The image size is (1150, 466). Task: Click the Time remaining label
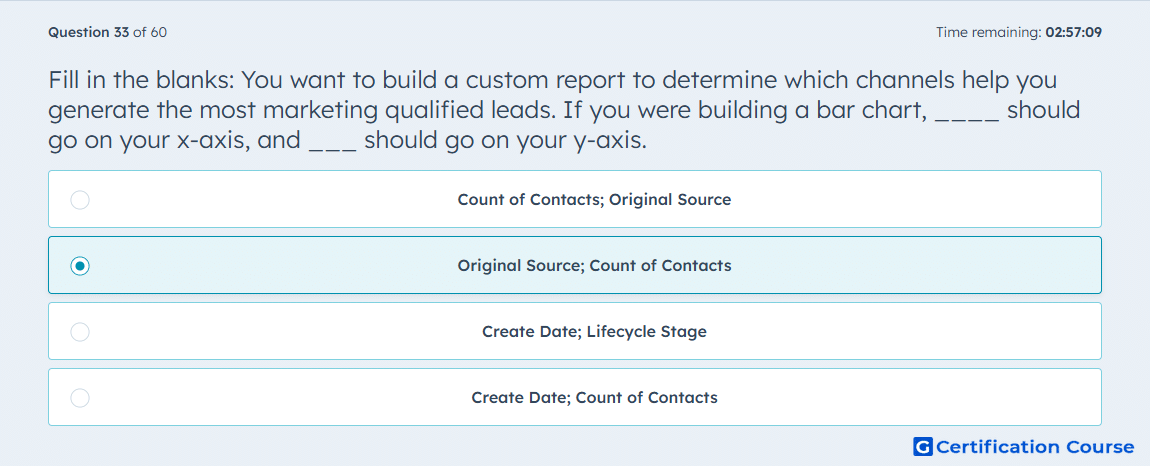(989, 32)
